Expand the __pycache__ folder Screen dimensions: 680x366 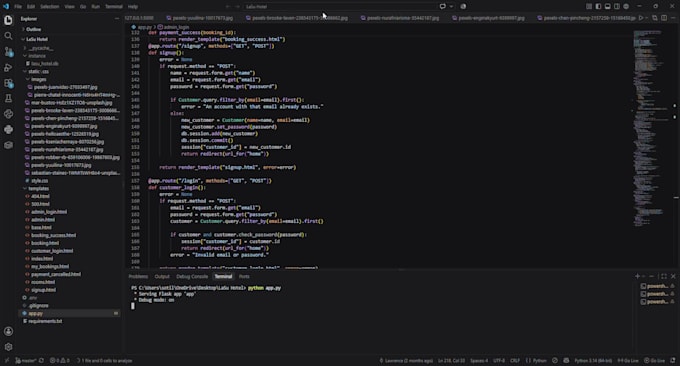[x=40, y=48]
